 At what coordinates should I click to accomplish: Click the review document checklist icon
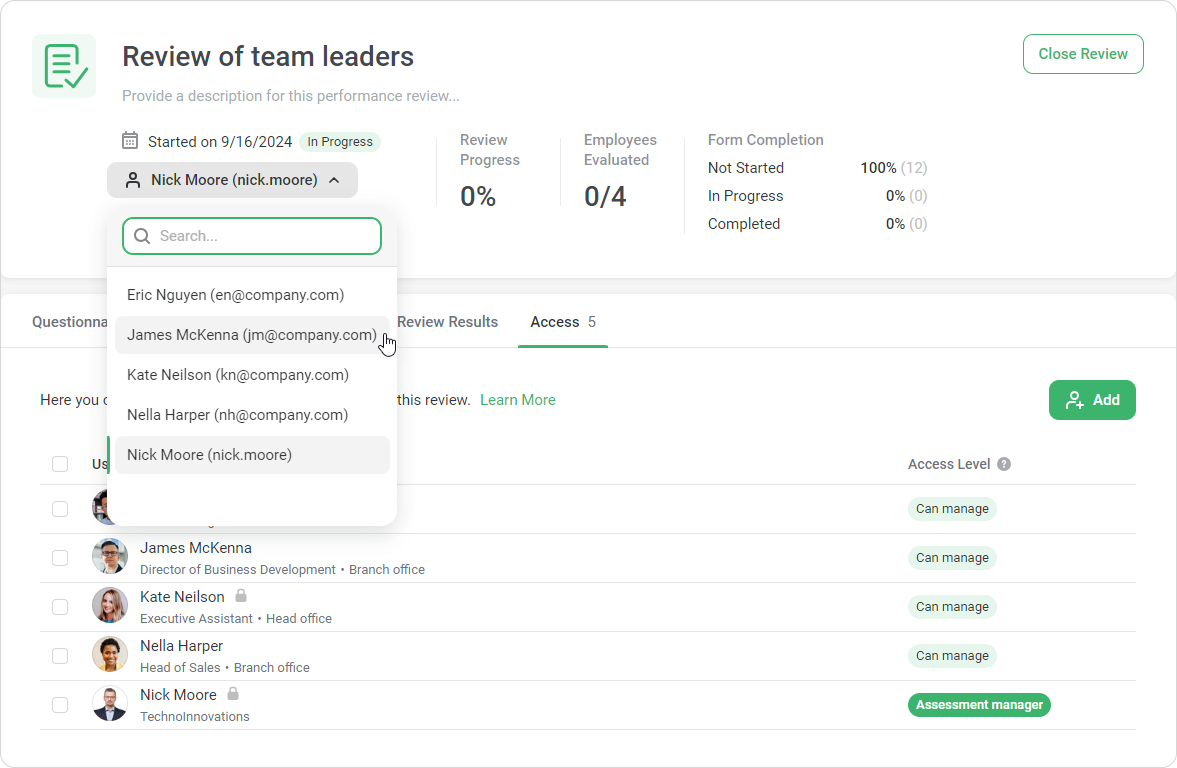(64, 66)
